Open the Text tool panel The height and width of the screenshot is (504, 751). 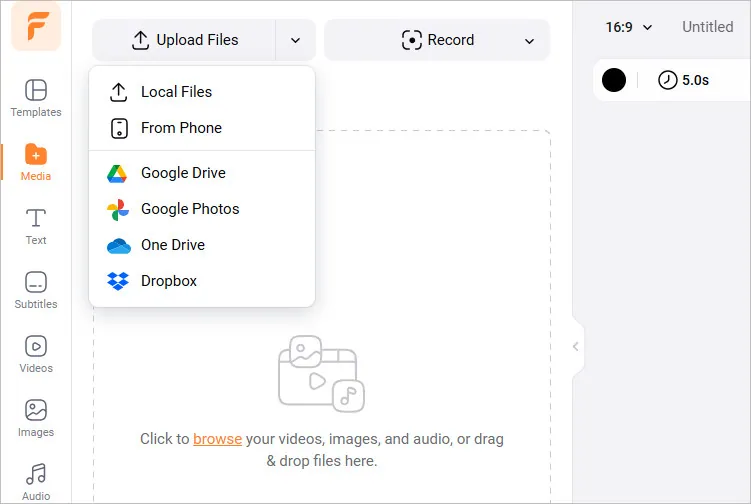pos(36,227)
